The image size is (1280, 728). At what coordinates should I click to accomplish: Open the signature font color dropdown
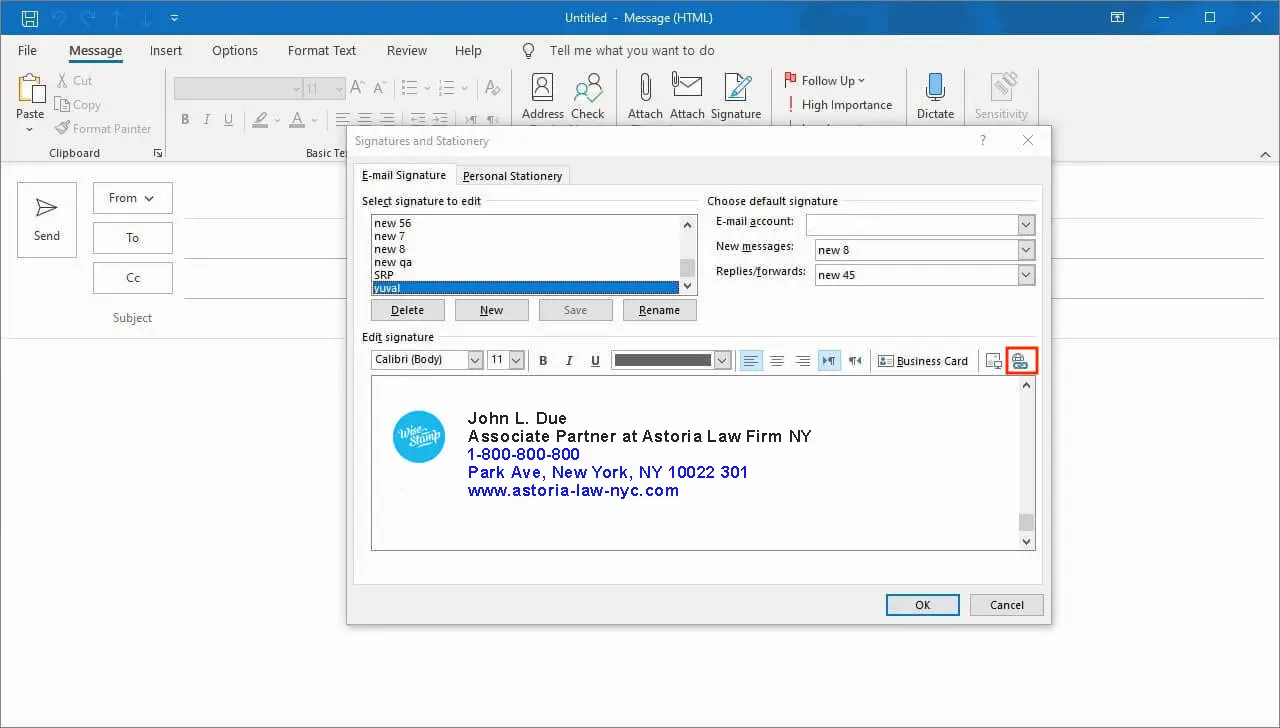click(x=723, y=360)
